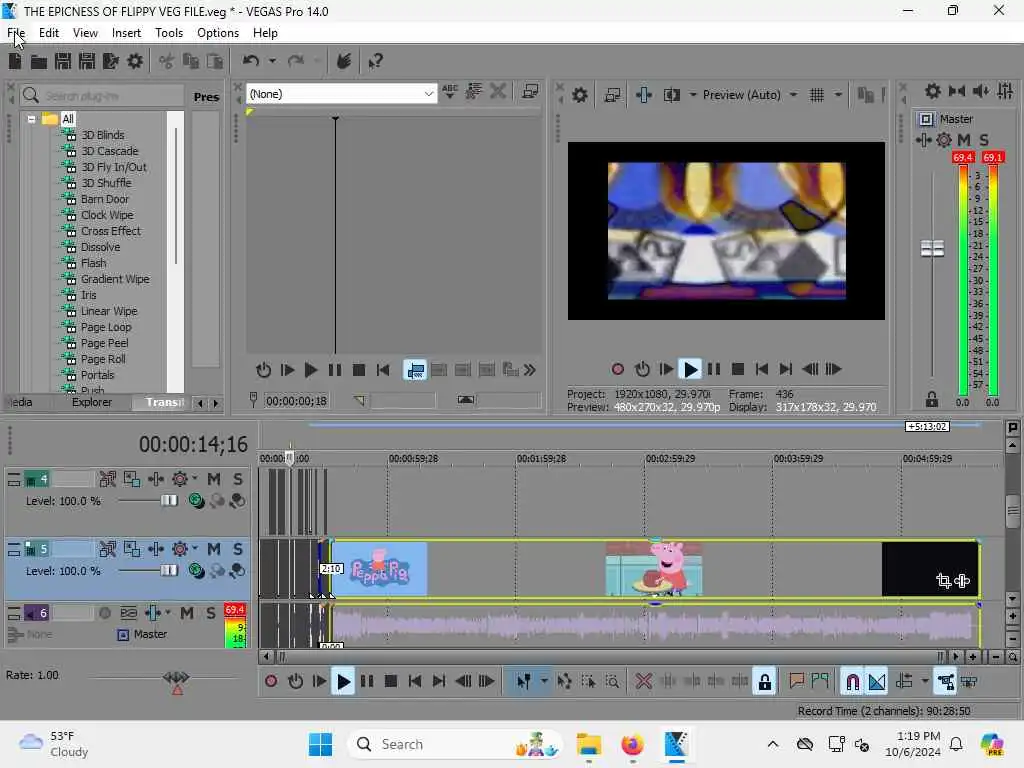Click the Record button in timeline transport
1024x768 pixels.
point(271,682)
